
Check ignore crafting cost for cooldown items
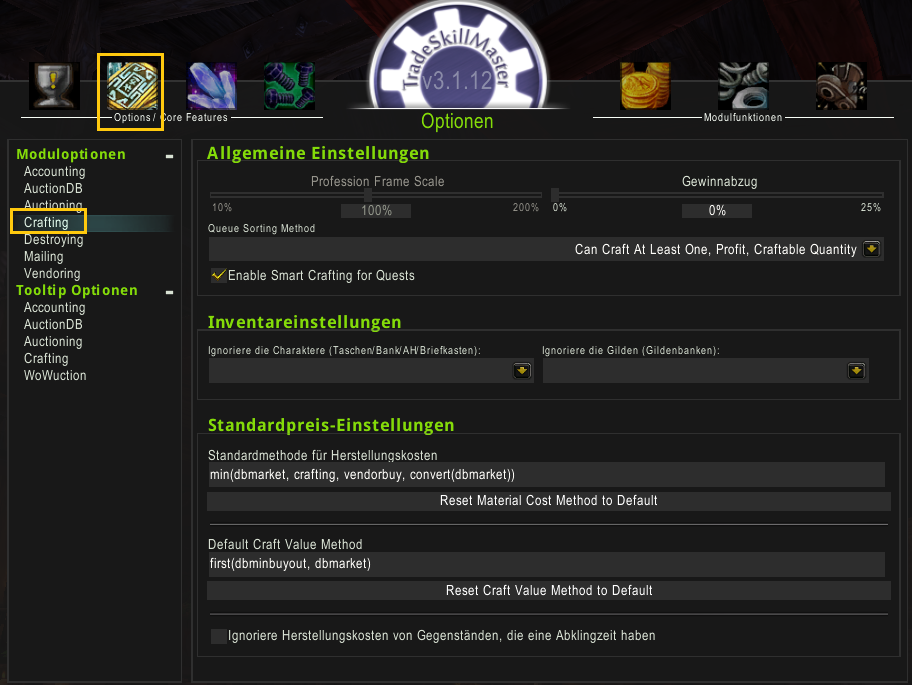click(x=219, y=636)
